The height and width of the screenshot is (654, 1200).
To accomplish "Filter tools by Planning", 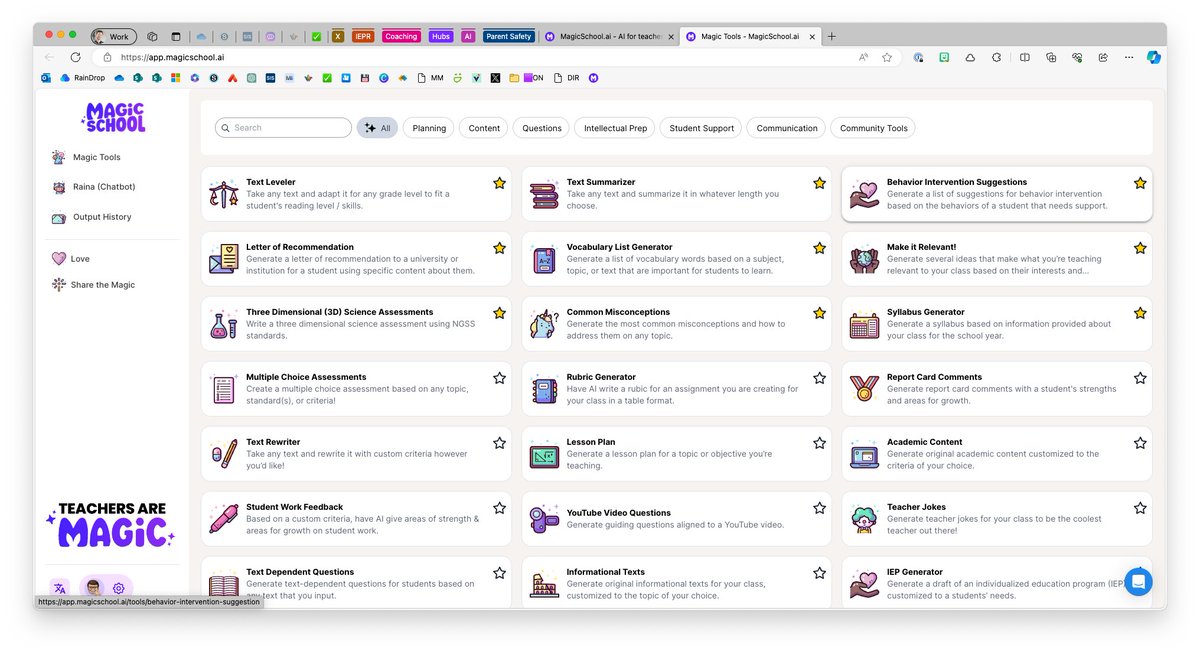I will click(x=429, y=128).
